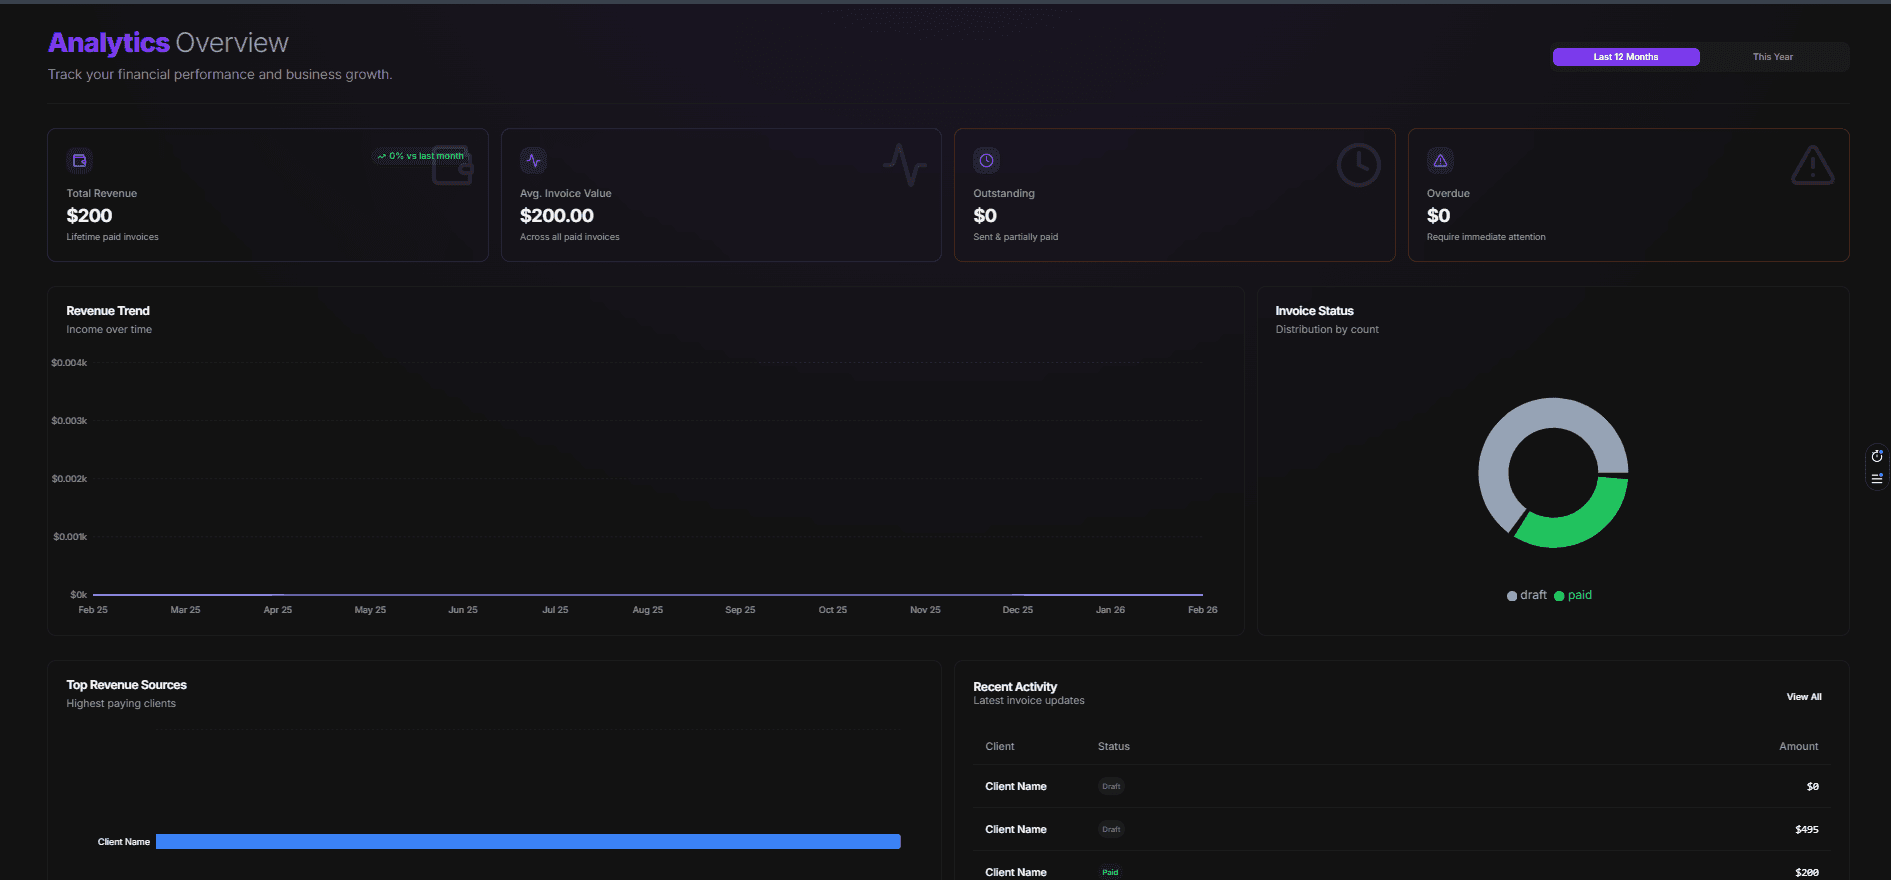Click the list lines icon in floating widget
The height and width of the screenshot is (880, 1891).
pos(1877,479)
